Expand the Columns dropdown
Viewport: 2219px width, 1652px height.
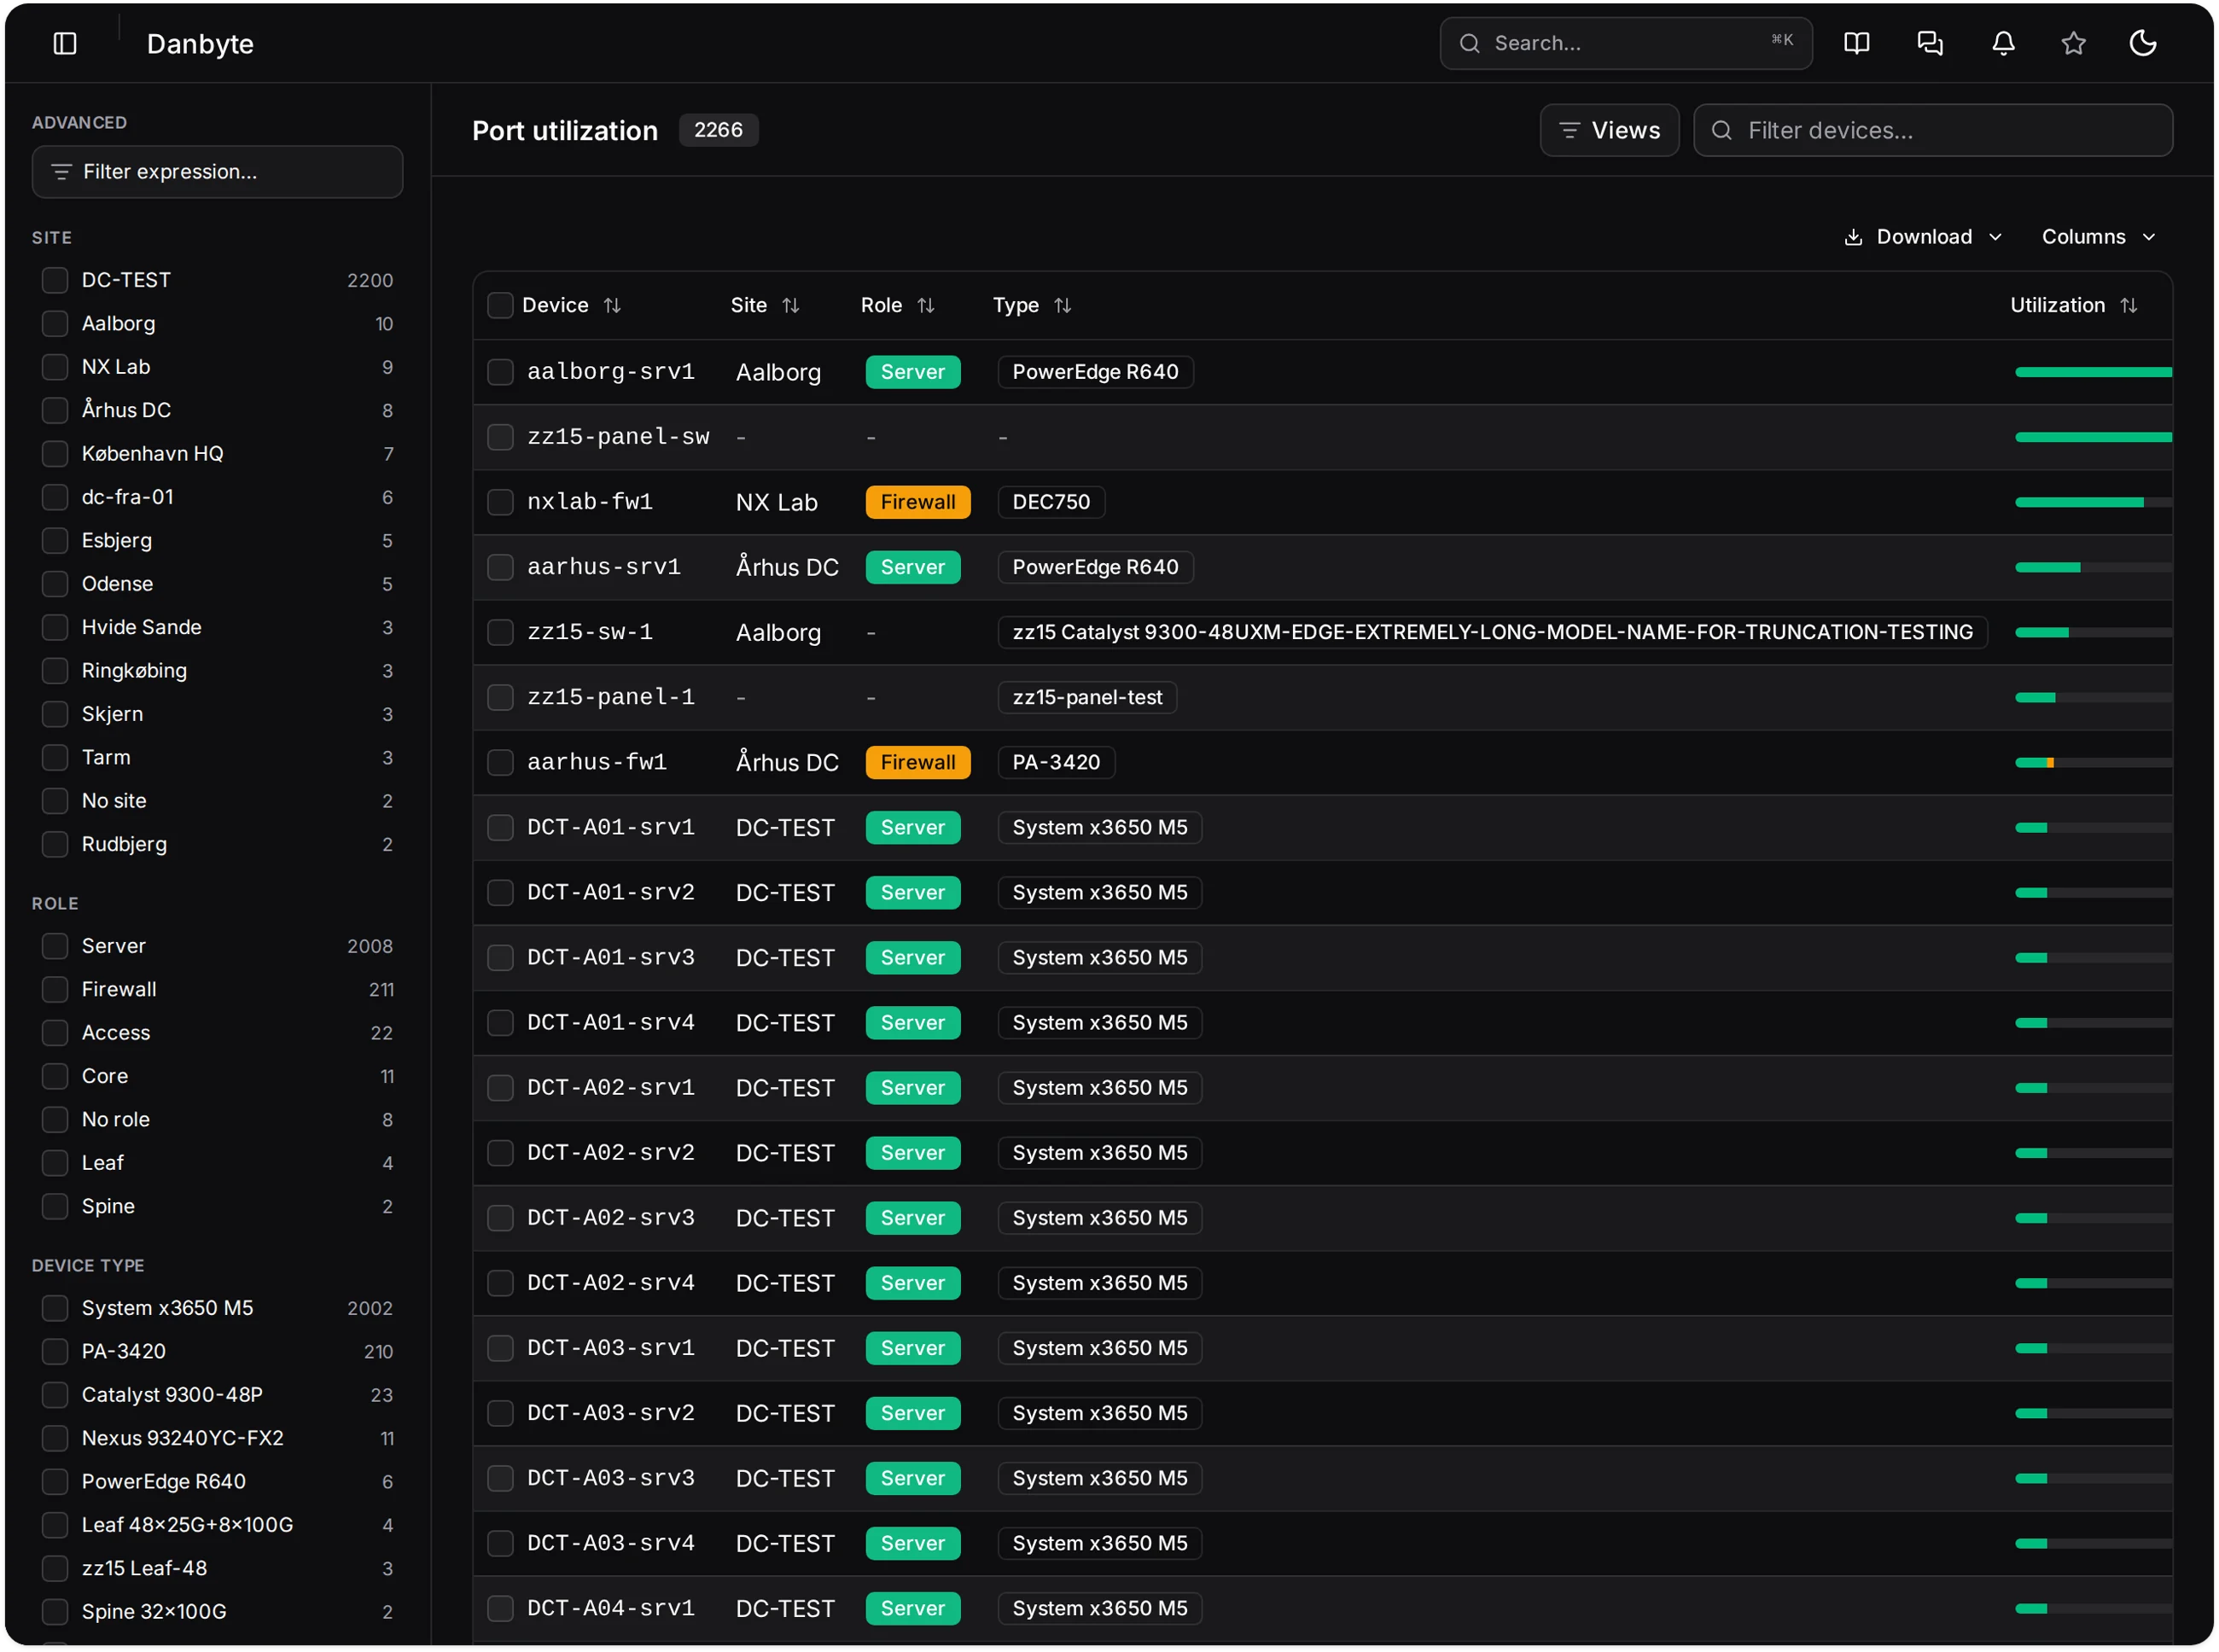point(2098,237)
